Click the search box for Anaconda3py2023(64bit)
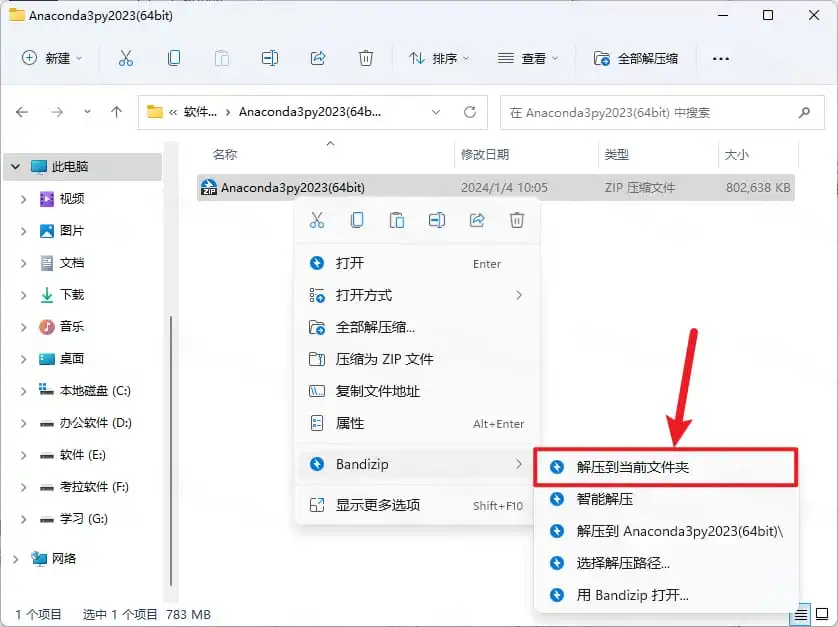Viewport: 838px width, 627px height. pyautogui.click(x=662, y=112)
